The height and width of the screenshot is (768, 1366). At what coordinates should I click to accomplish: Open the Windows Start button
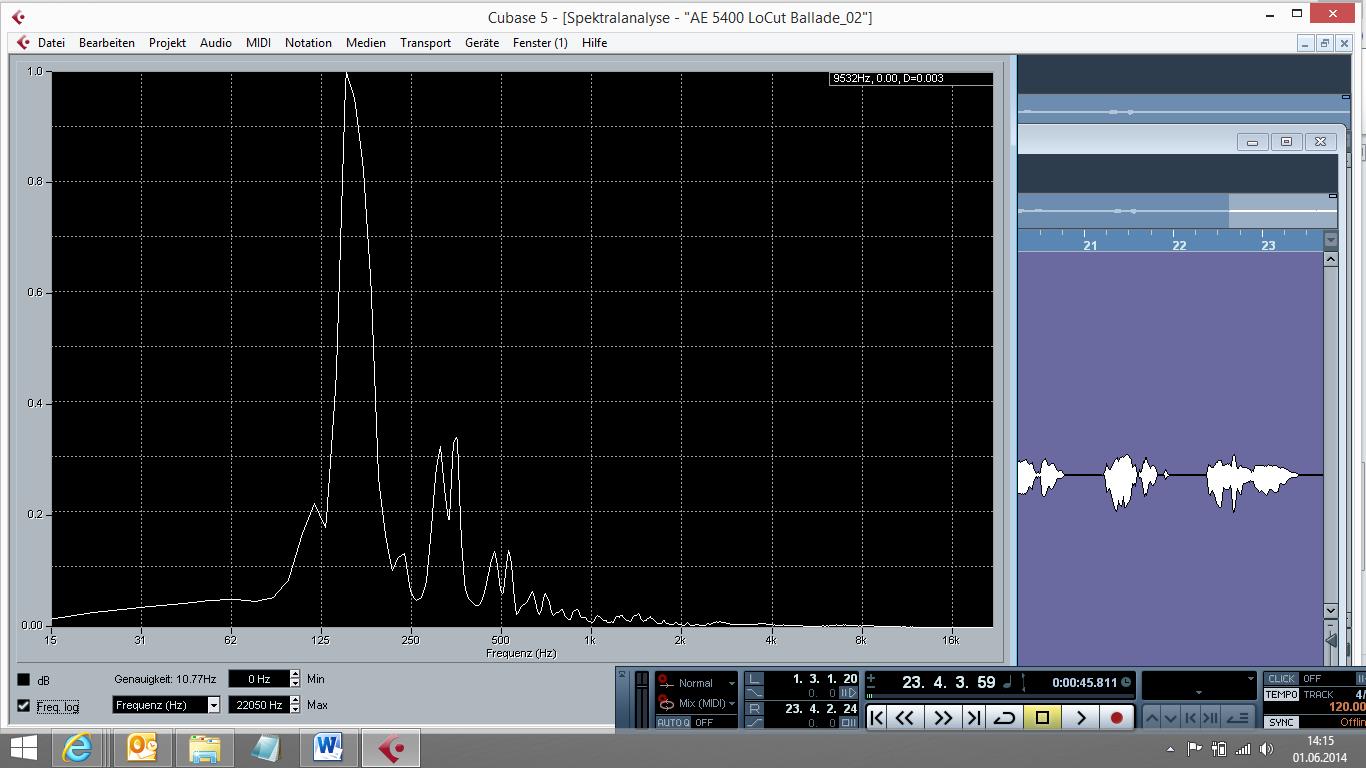click(24, 747)
